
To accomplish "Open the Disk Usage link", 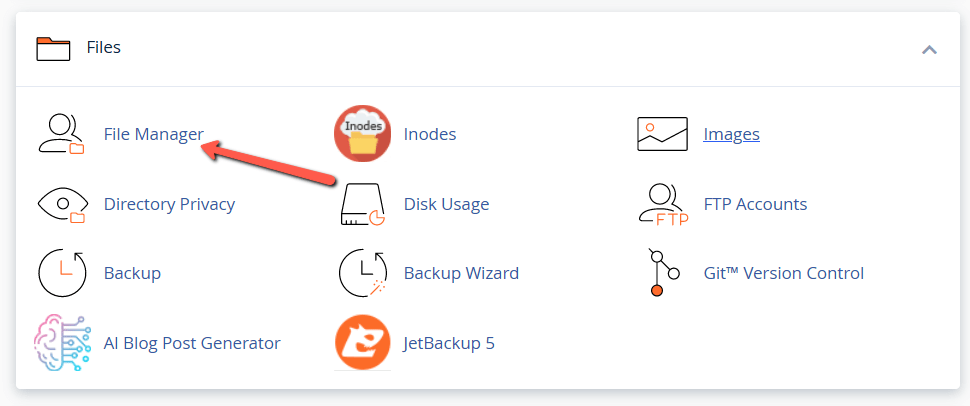I will point(446,204).
